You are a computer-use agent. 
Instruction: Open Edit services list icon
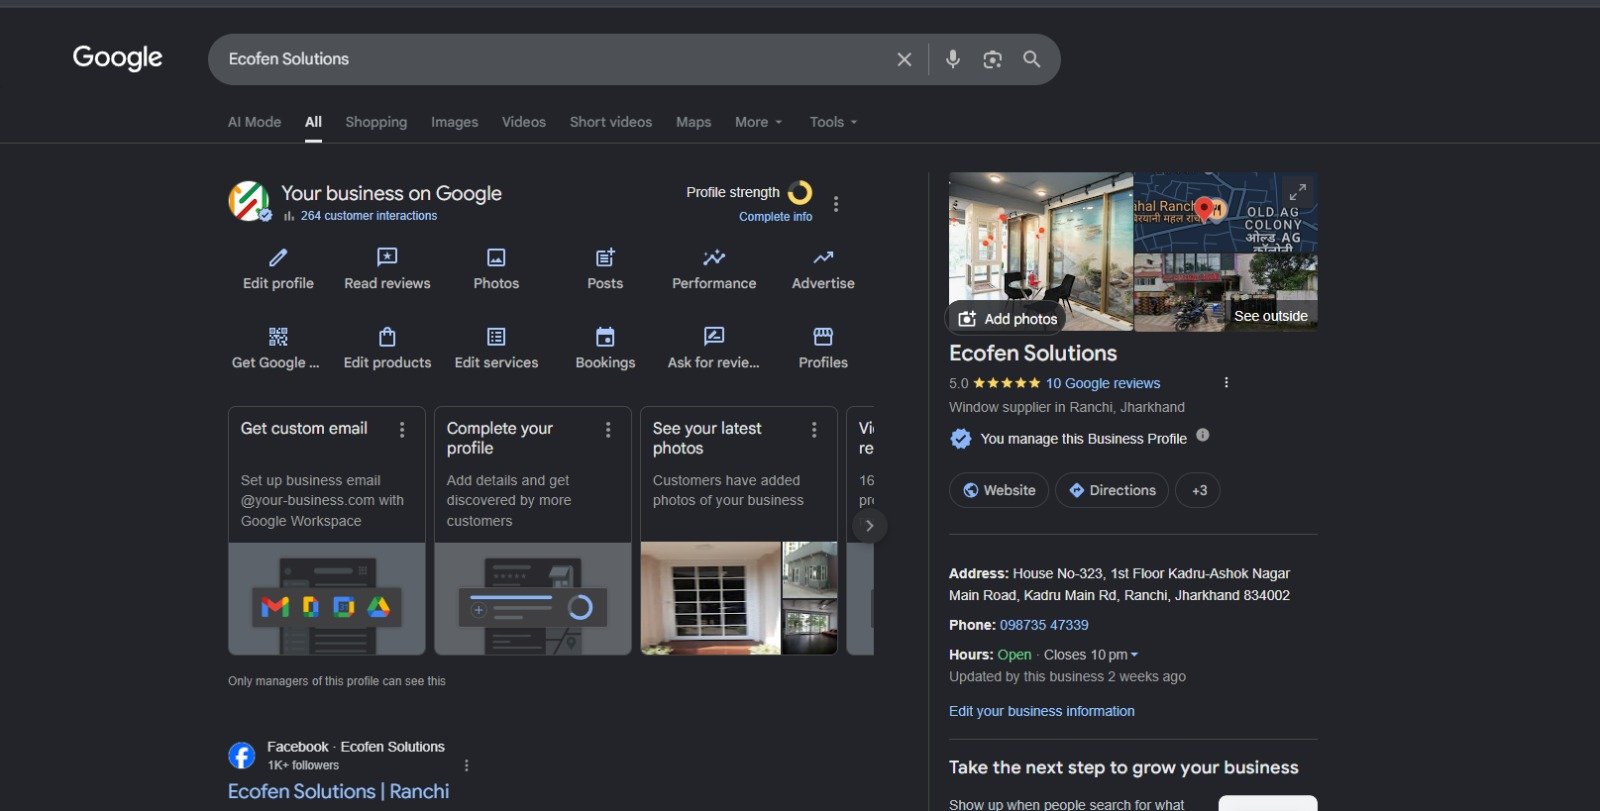tap(496, 337)
